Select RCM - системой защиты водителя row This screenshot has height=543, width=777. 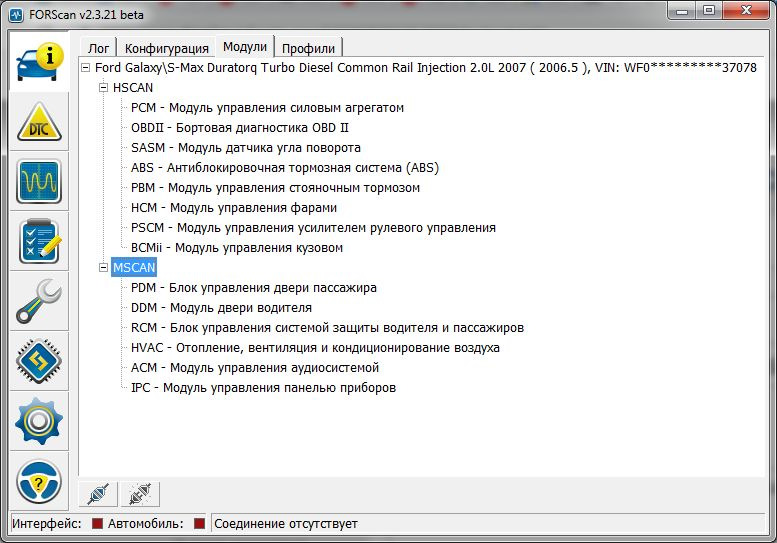pyautogui.click(x=327, y=327)
